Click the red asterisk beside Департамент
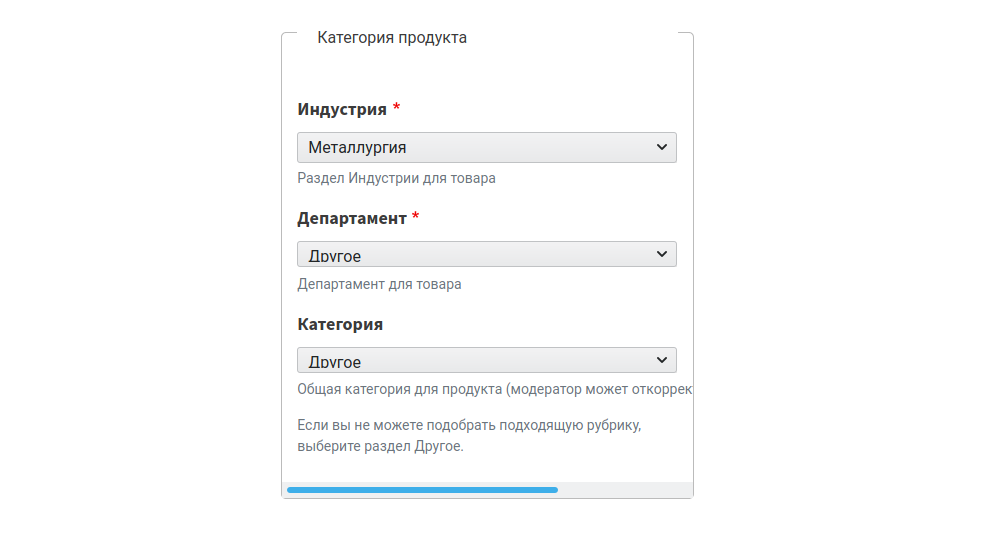Viewport: 986px width, 533px height. pos(416,216)
